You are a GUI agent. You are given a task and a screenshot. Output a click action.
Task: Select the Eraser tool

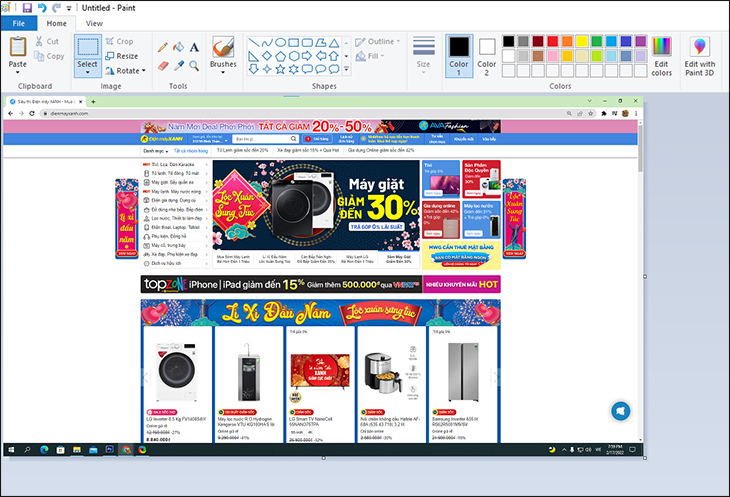tap(162, 66)
